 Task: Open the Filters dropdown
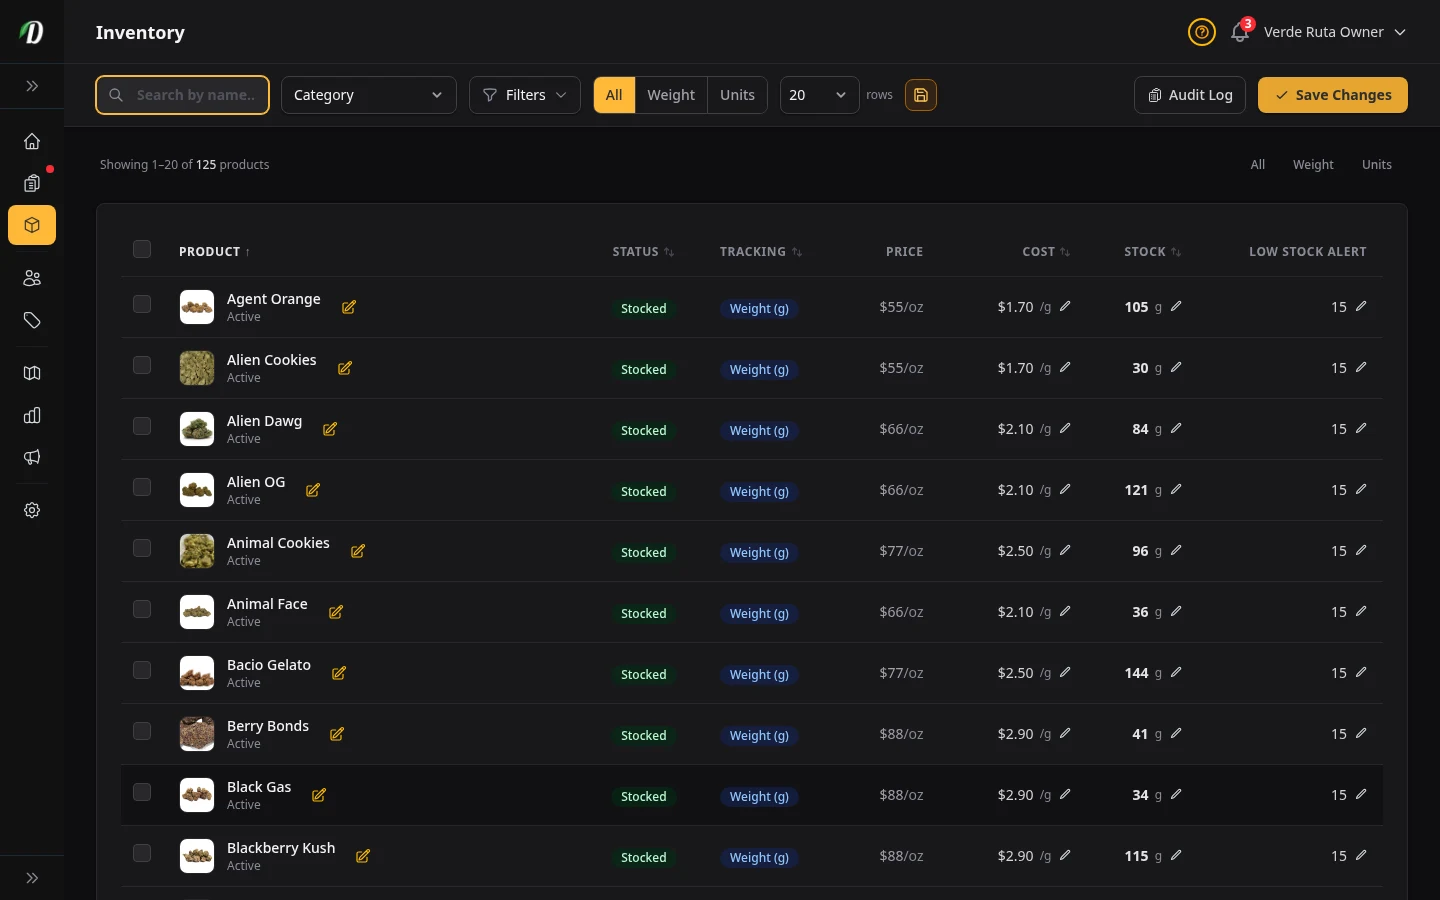(524, 95)
